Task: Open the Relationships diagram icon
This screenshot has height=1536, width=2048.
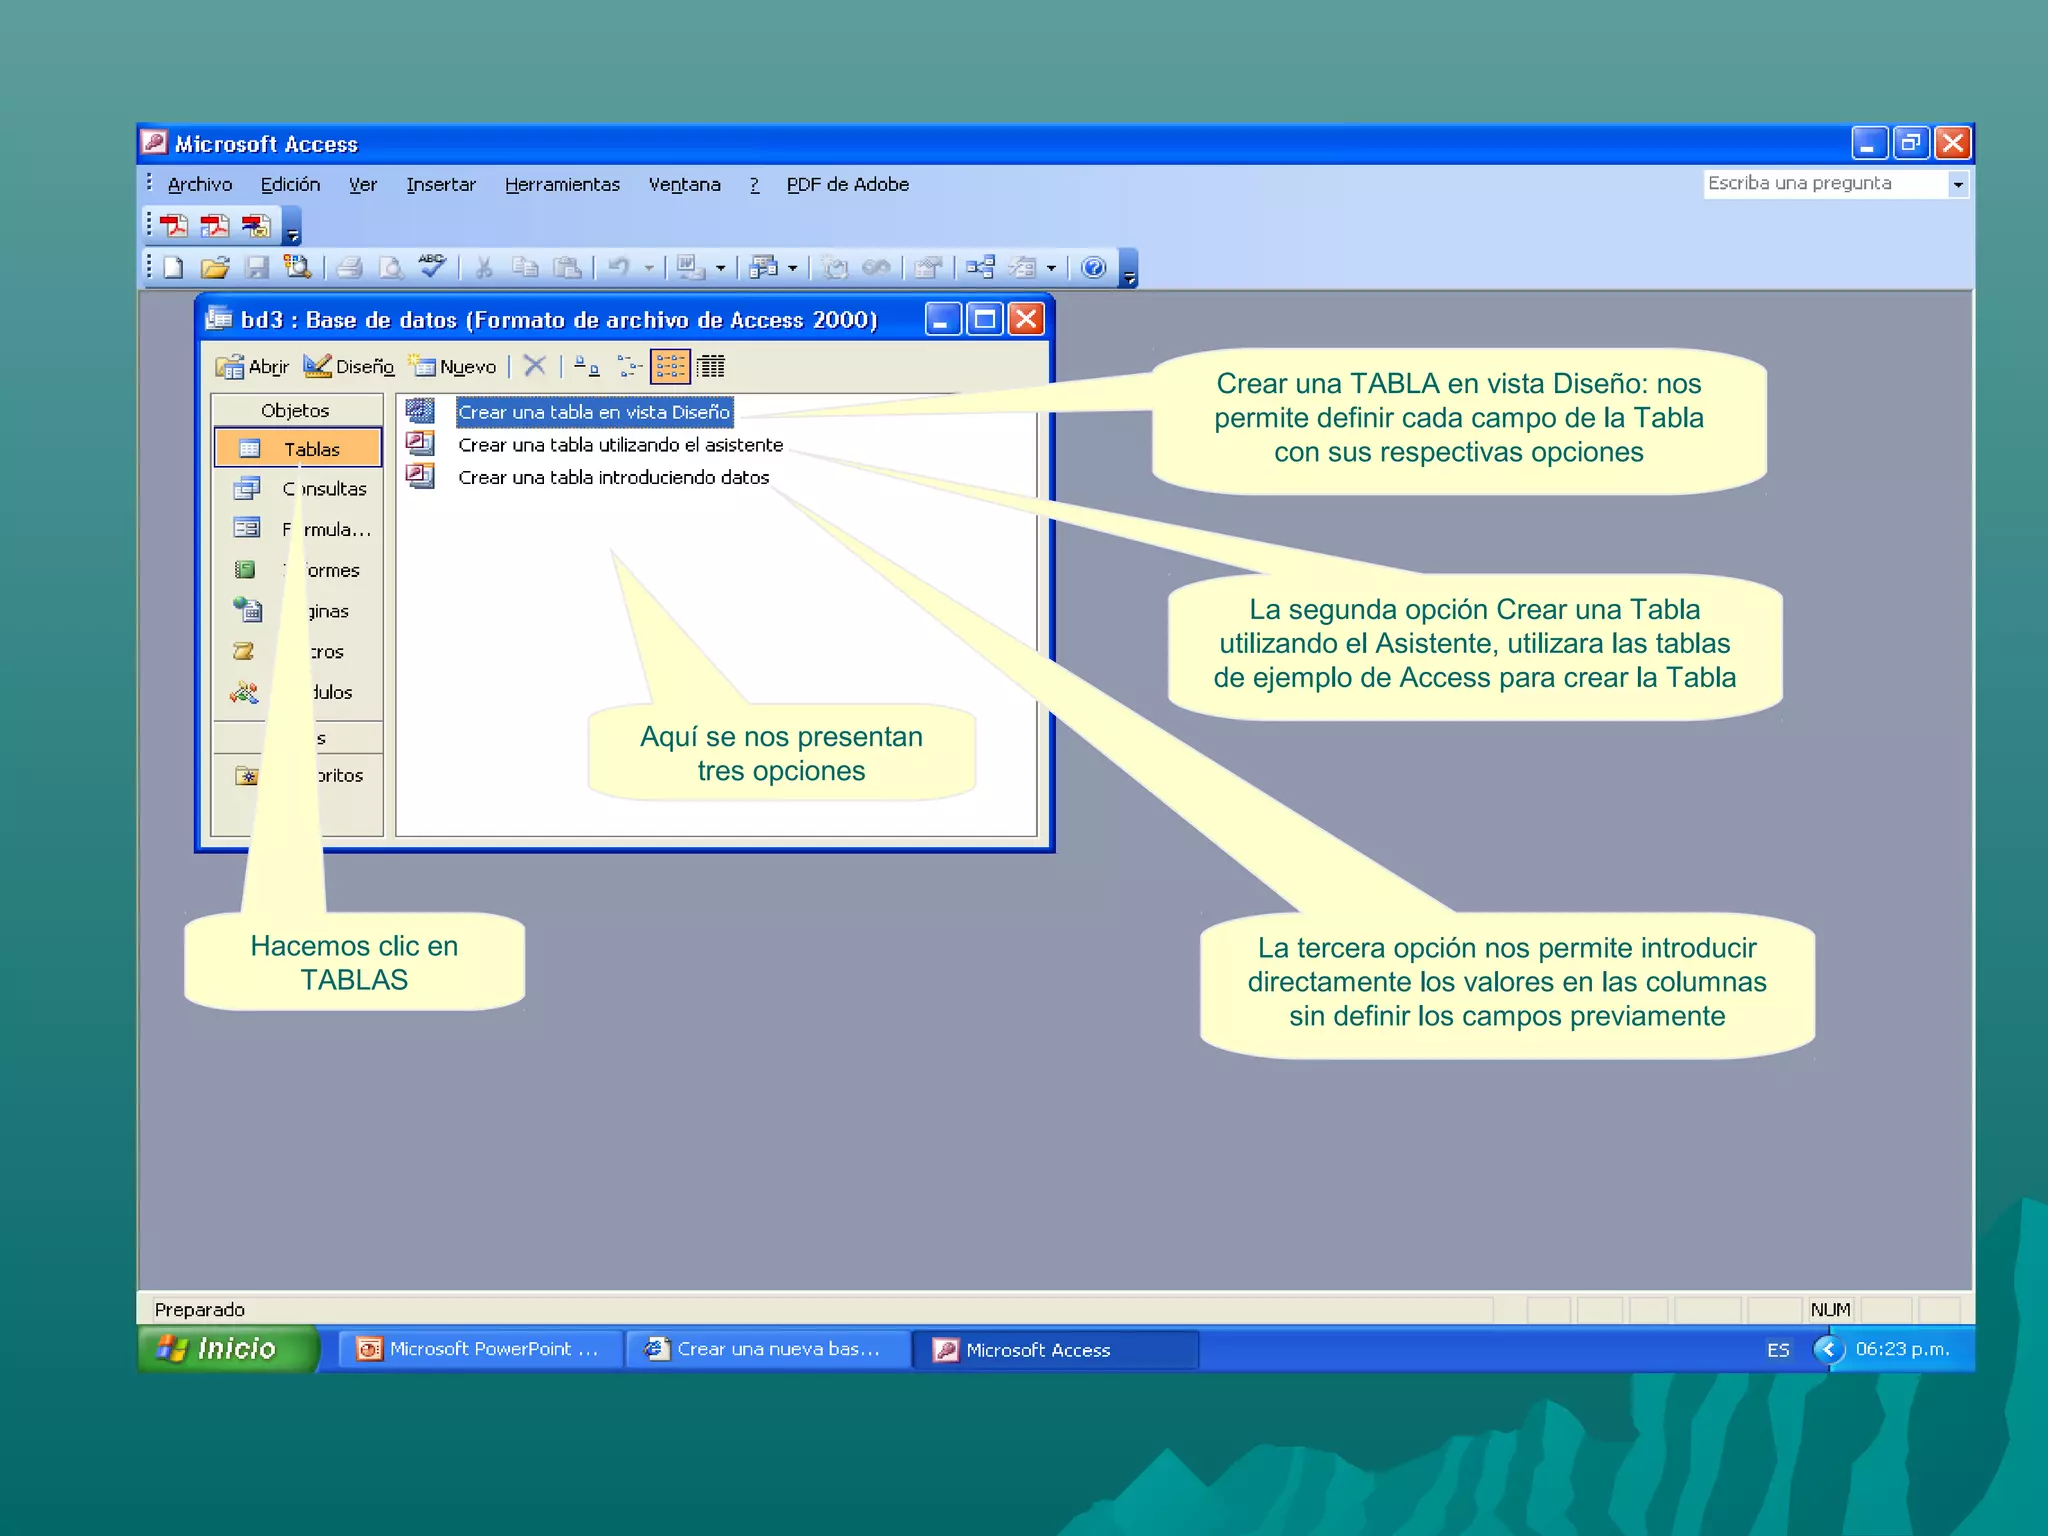Action: [x=980, y=267]
